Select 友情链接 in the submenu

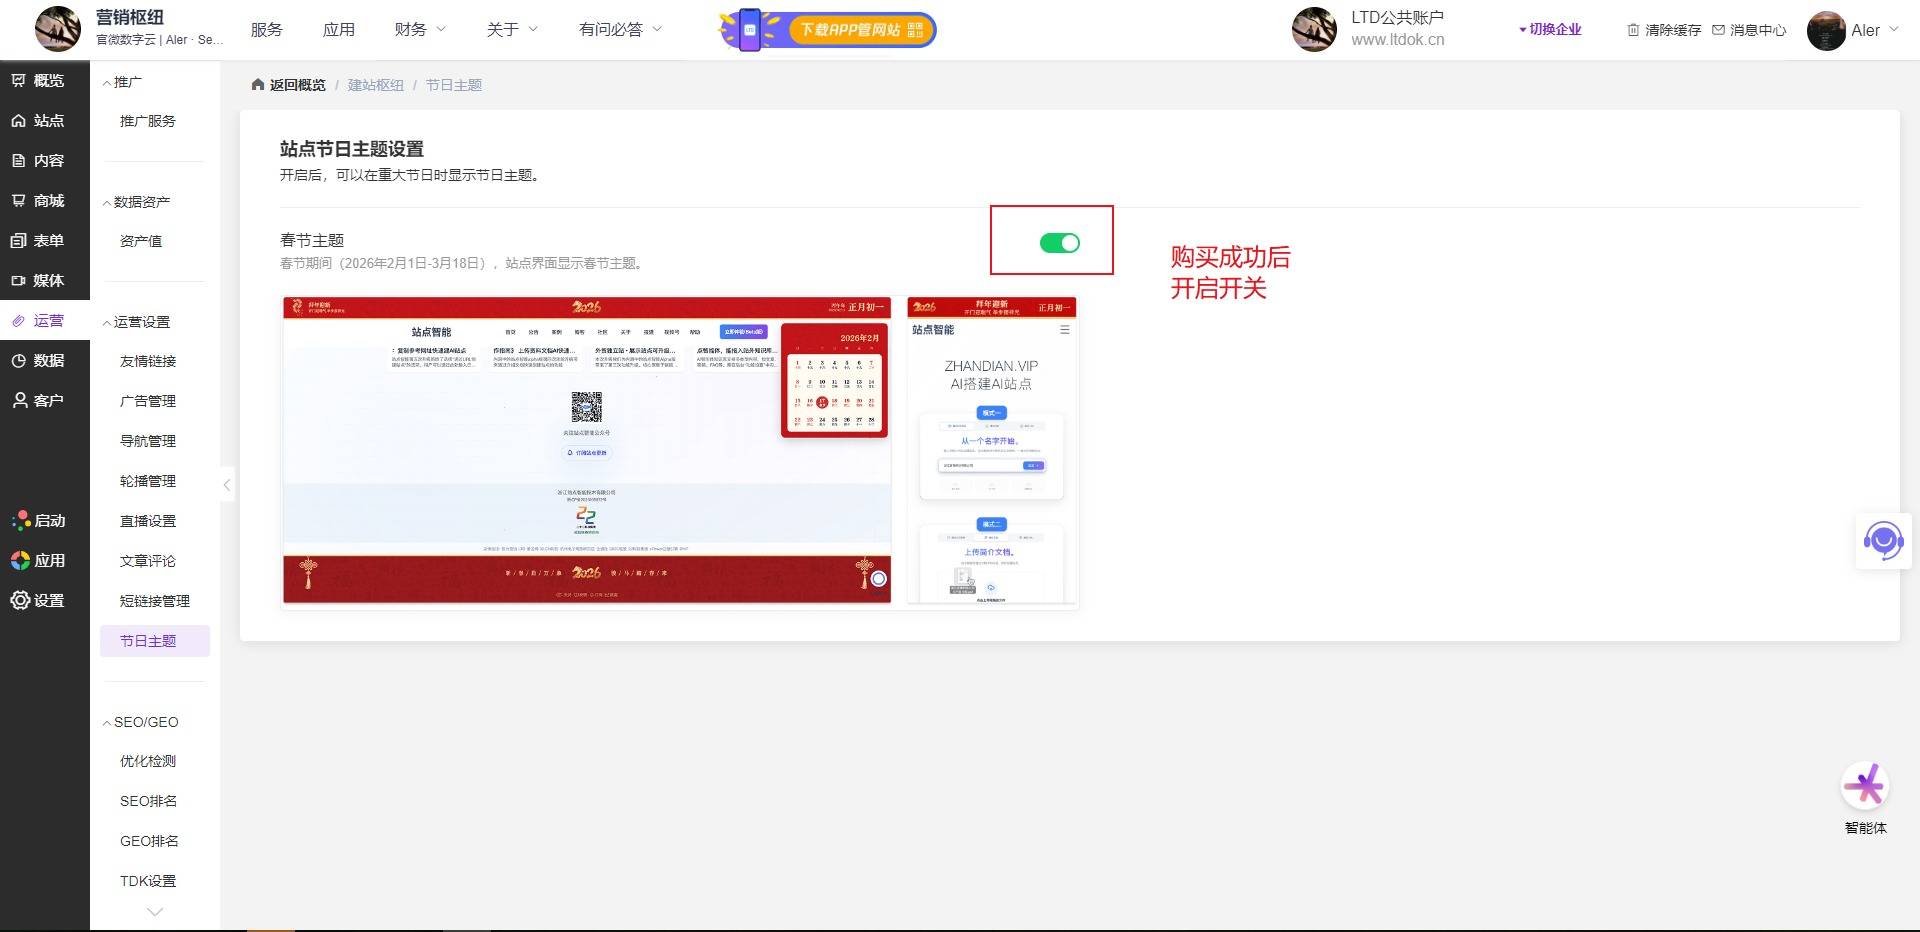pyautogui.click(x=148, y=361)
